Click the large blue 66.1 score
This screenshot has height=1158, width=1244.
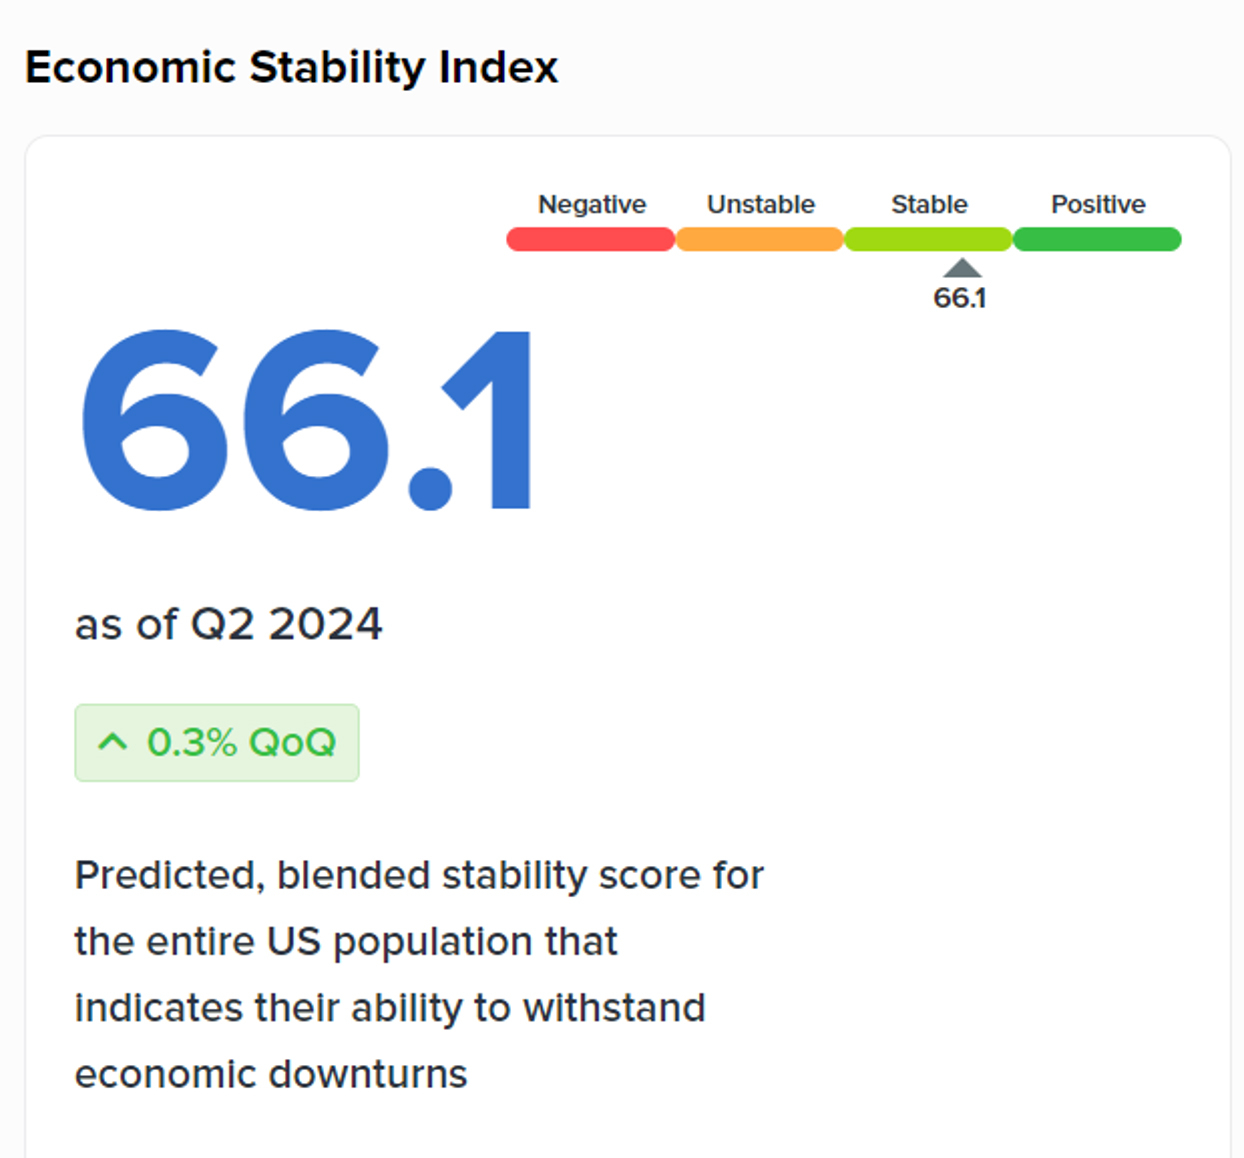point(307,420)
